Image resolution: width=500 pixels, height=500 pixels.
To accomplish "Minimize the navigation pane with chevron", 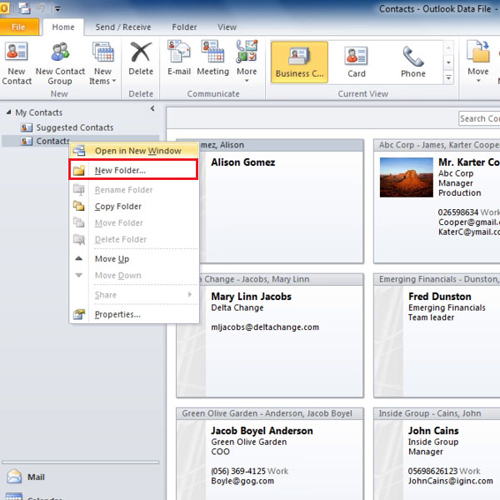I will tap(153, 108).
